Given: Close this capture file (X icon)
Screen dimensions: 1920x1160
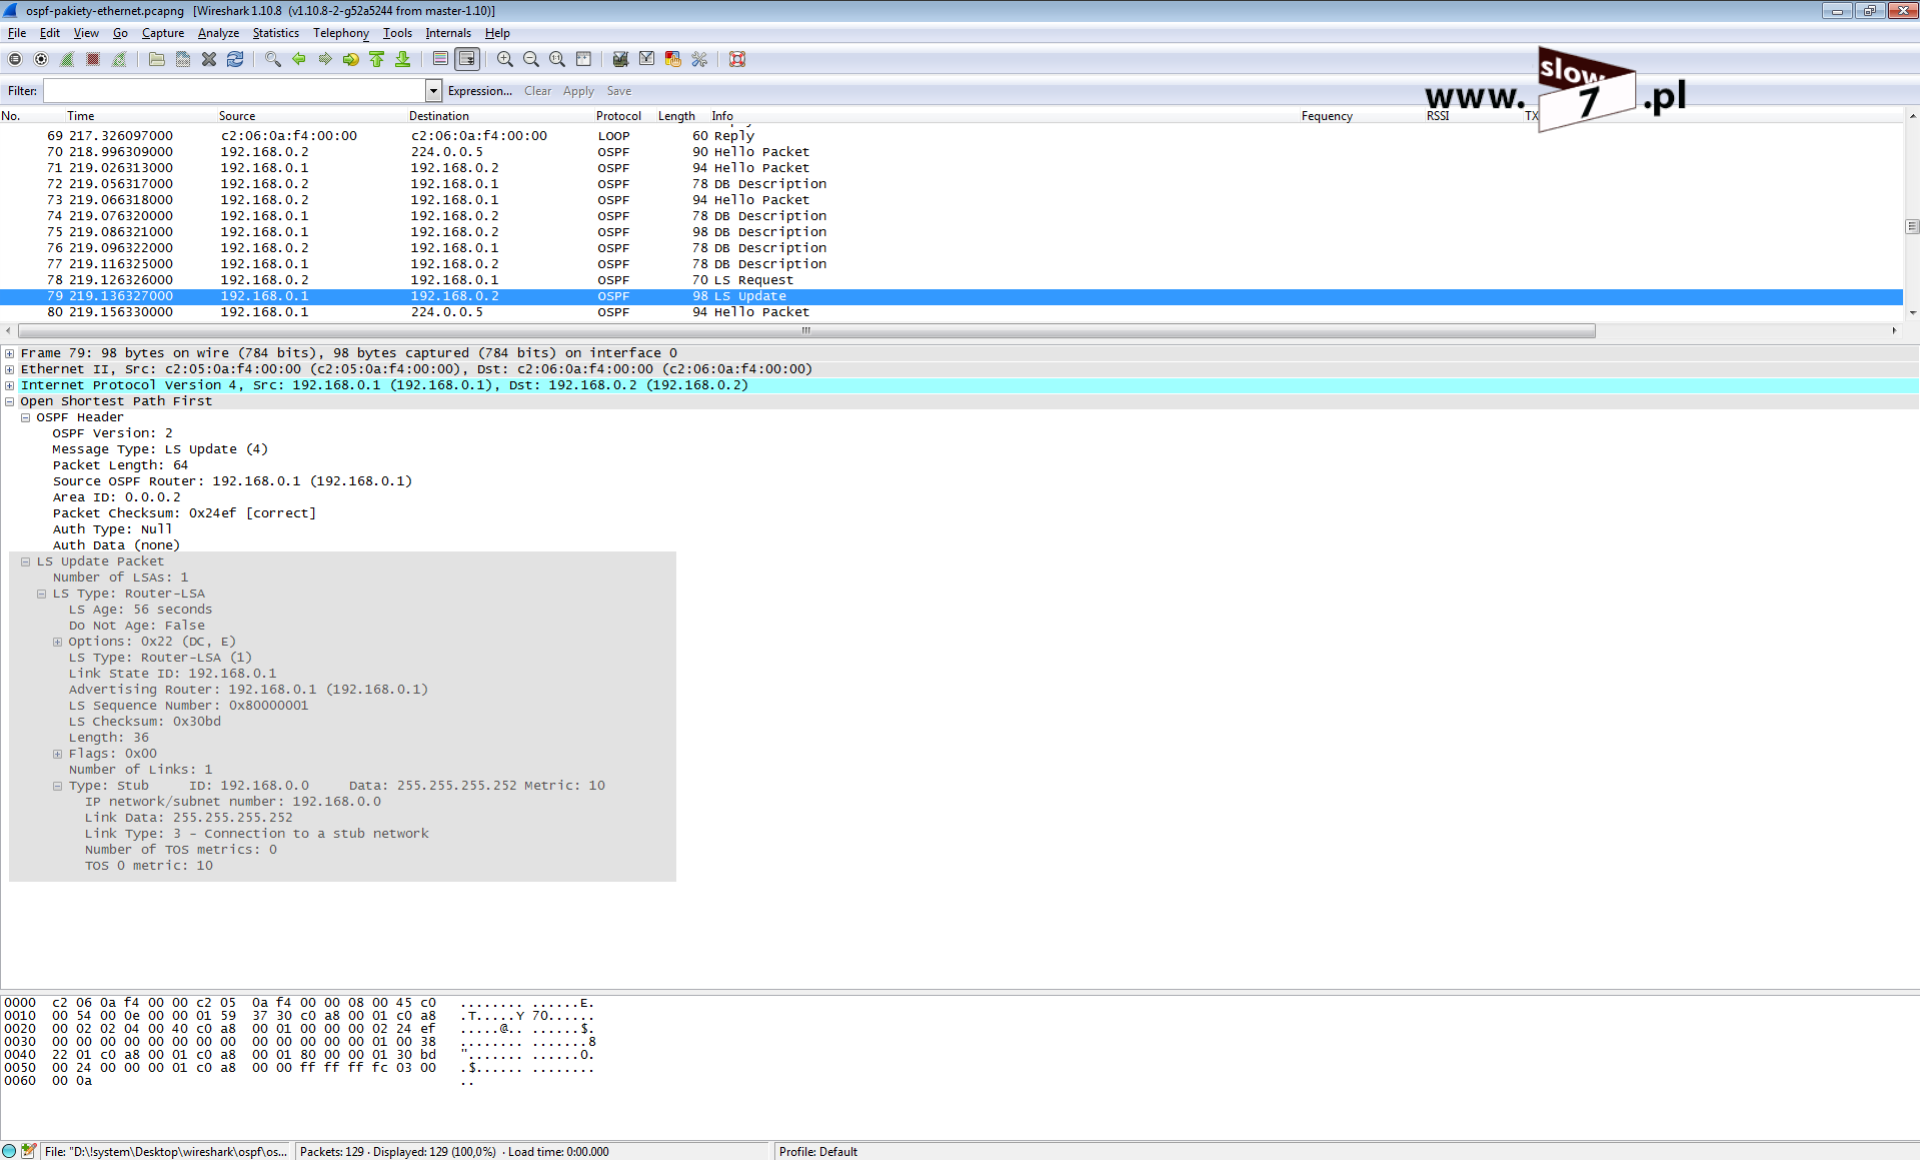Looking at the screenshot, I should pos(209,60).
